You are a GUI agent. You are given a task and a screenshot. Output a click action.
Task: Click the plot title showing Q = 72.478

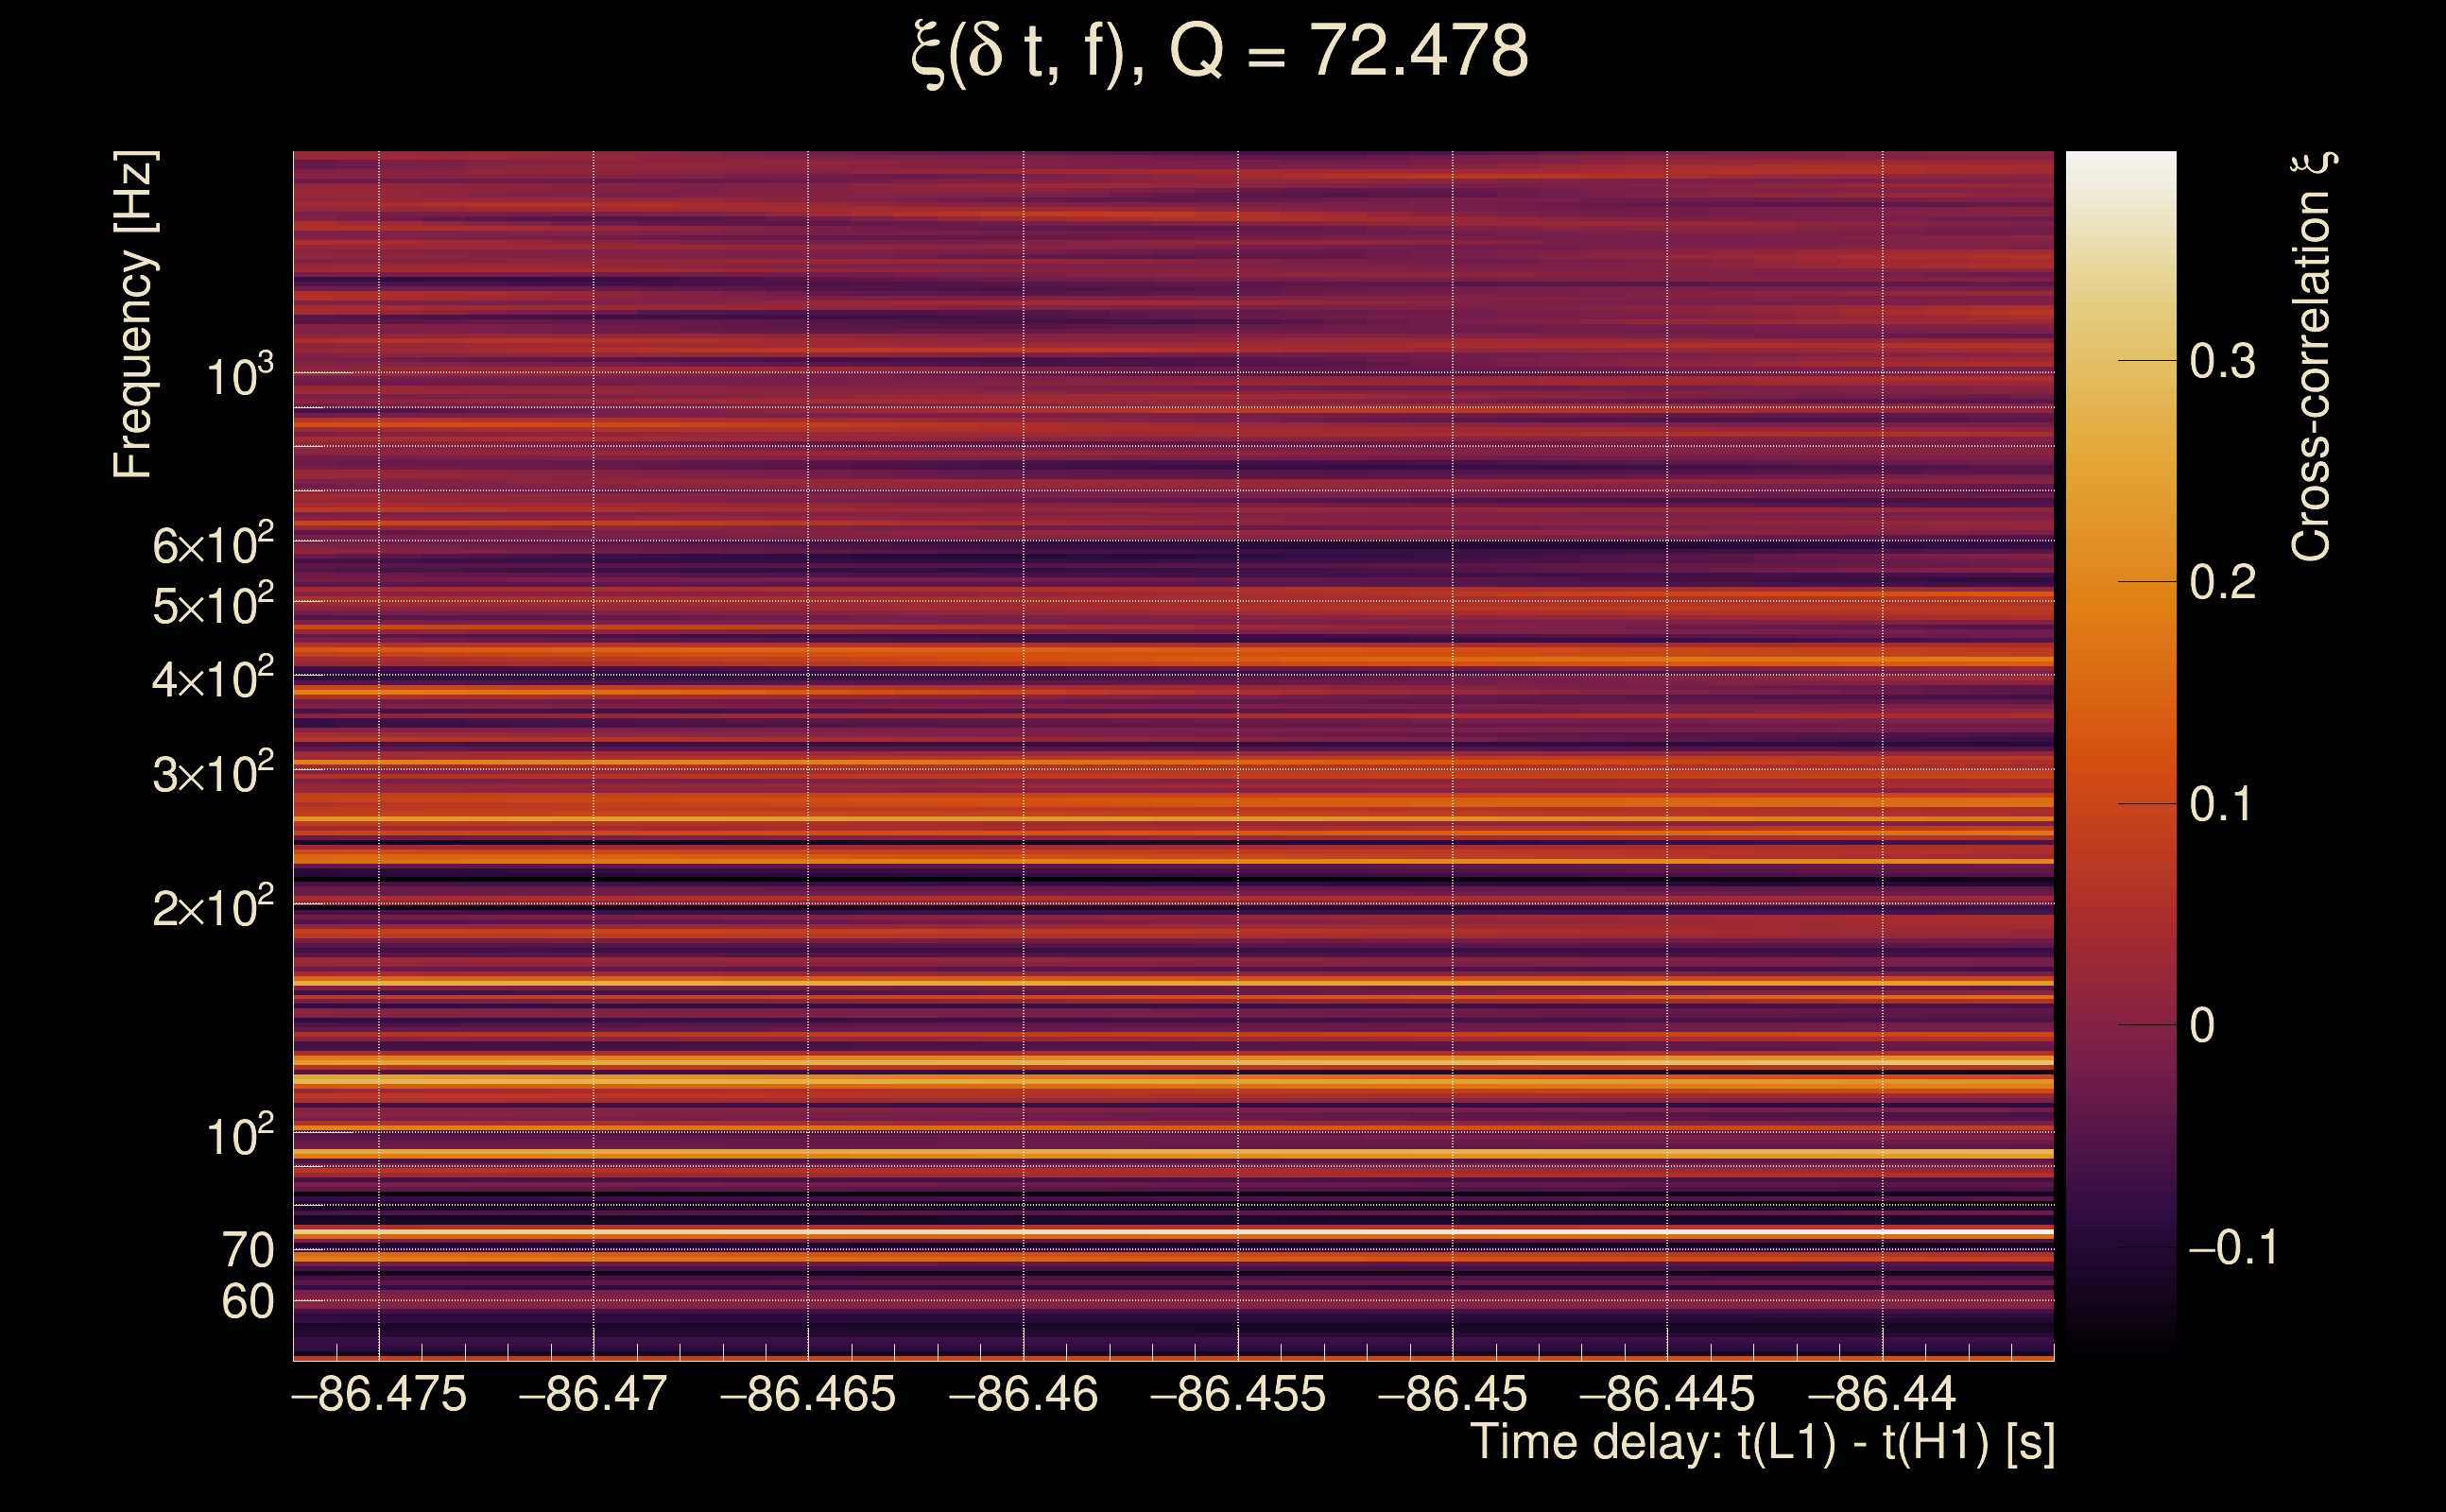point(1220,52)
